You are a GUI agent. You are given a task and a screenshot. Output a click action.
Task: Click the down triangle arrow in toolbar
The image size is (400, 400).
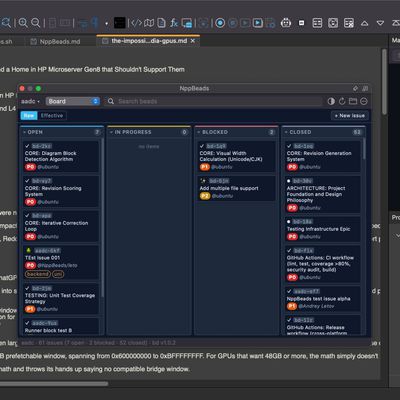(380, 23)
